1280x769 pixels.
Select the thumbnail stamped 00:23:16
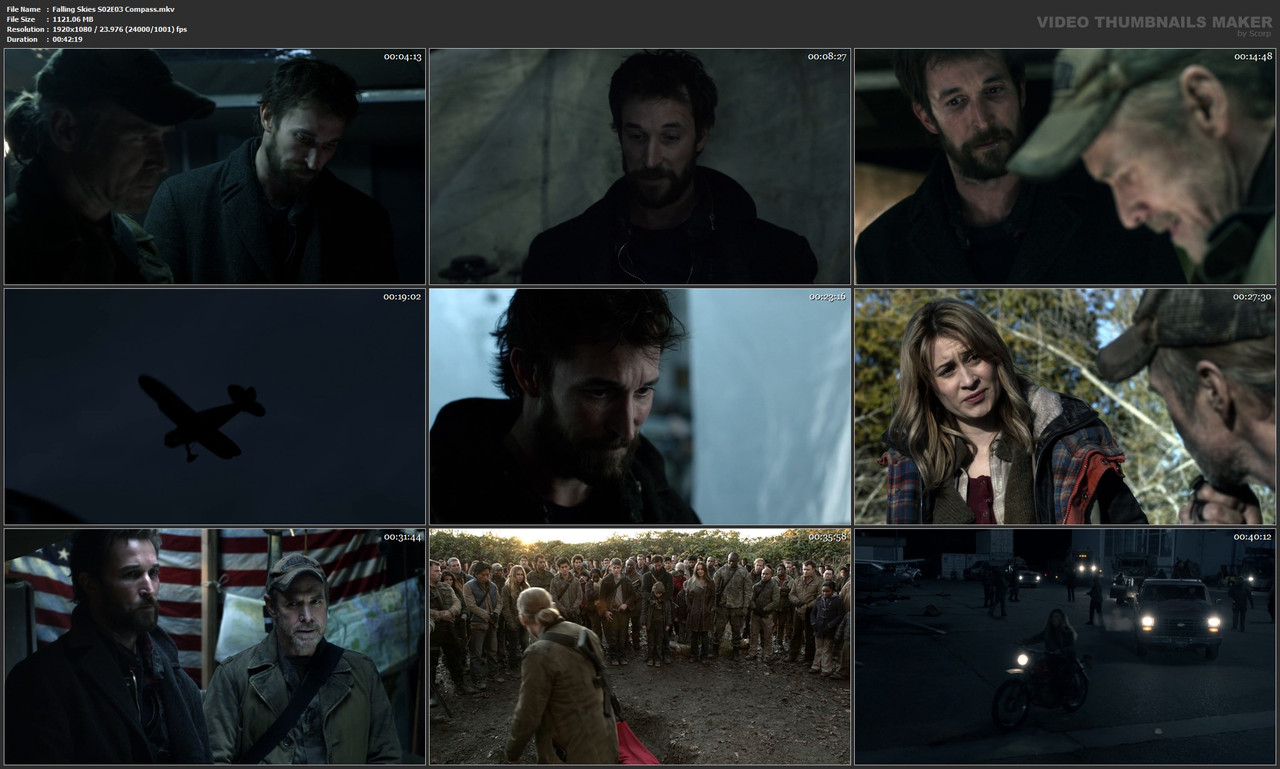pyautogui.click(x=640, y=406)
